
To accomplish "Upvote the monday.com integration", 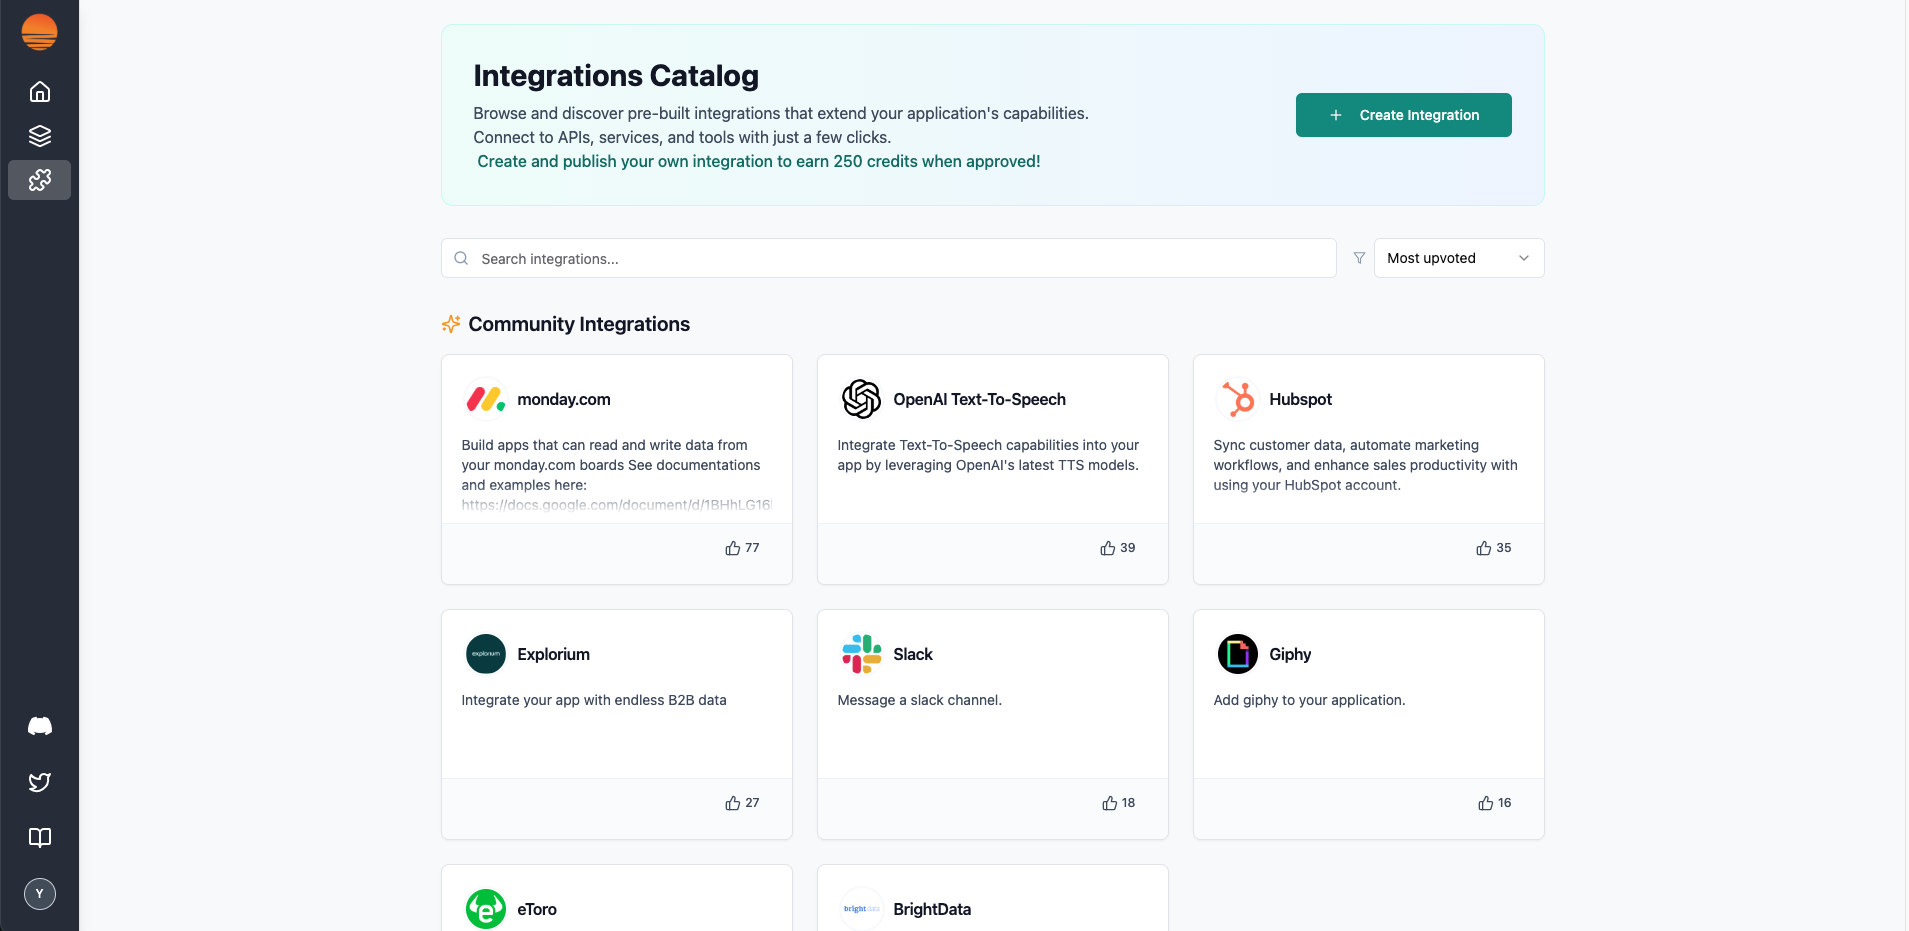I will tap(742, 548).
